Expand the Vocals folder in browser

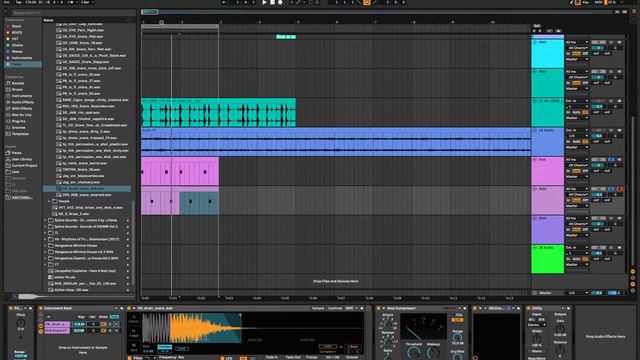(49, 201)
